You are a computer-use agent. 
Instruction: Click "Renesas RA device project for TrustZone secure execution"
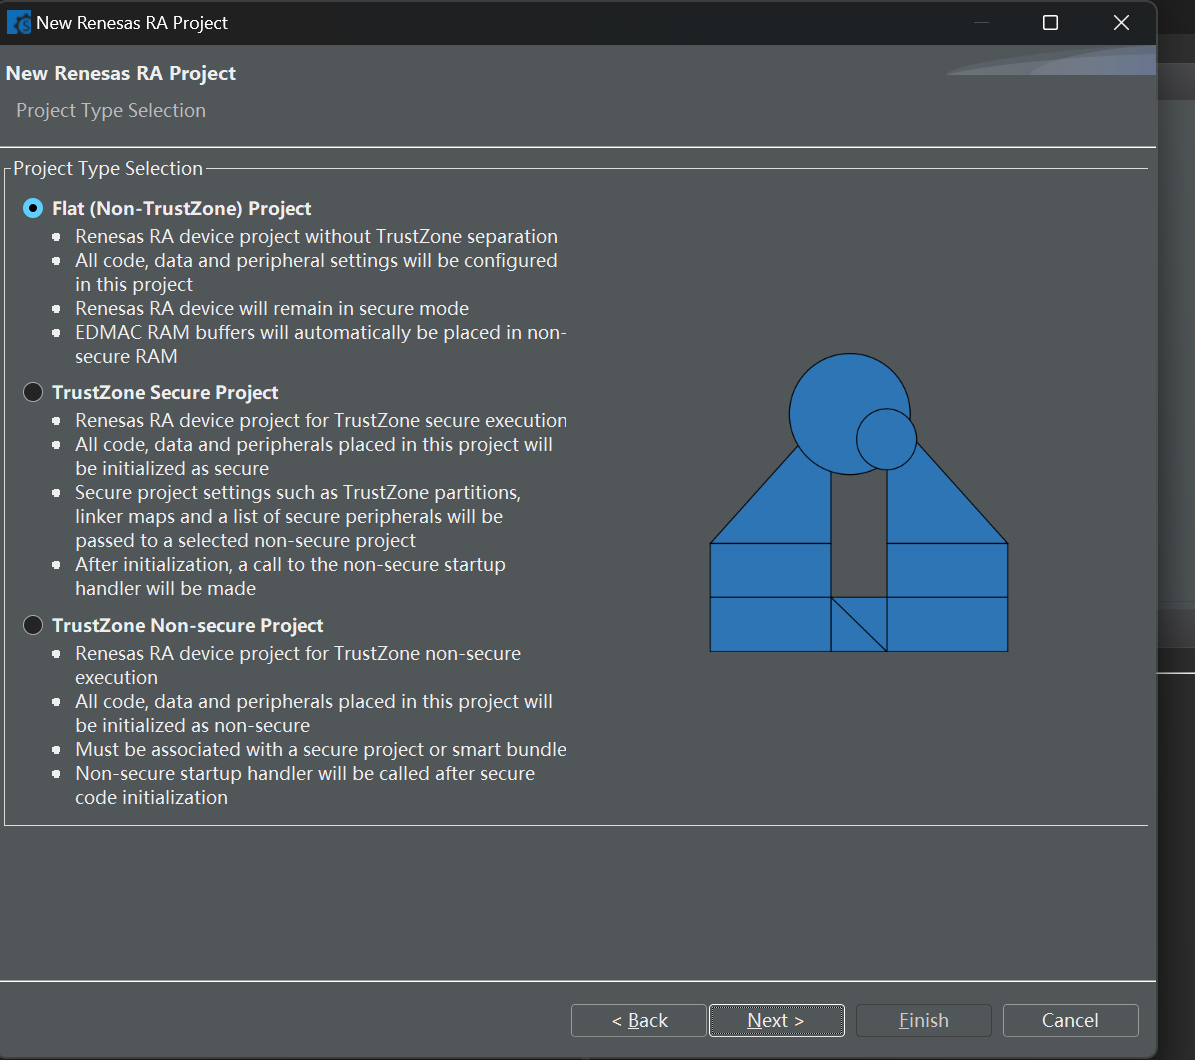321,420
